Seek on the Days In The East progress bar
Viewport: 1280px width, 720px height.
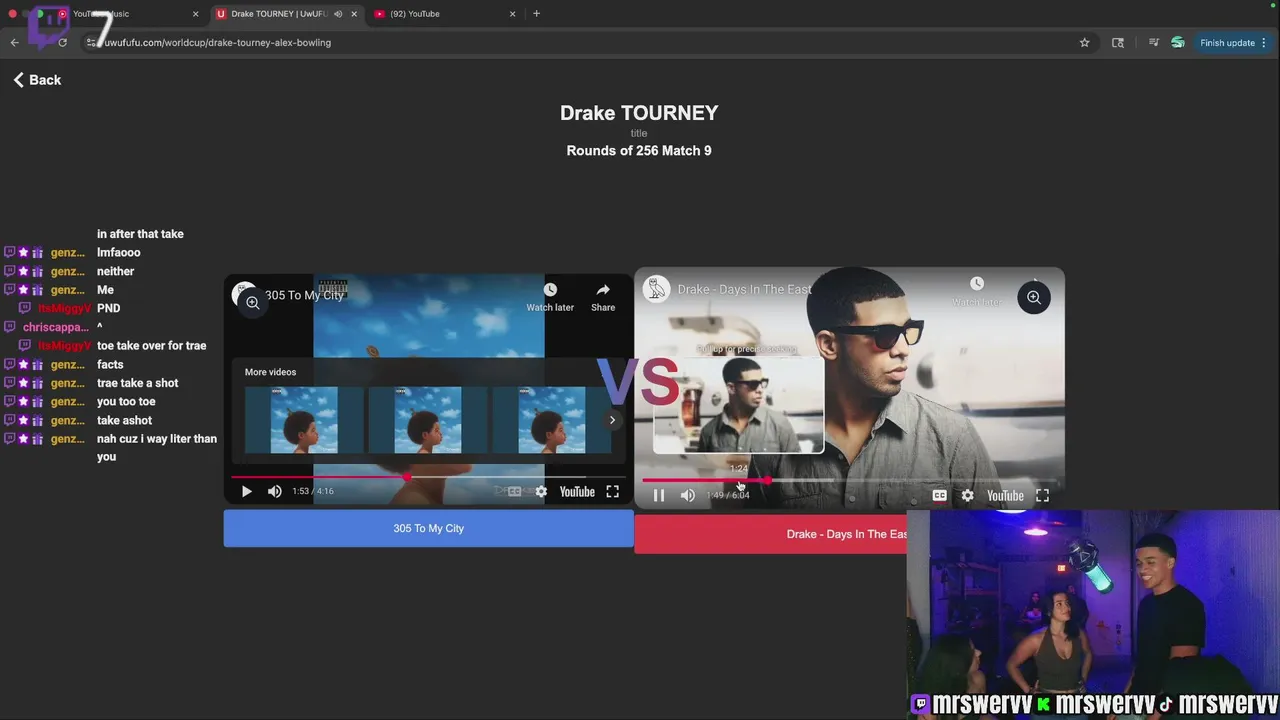848,481
